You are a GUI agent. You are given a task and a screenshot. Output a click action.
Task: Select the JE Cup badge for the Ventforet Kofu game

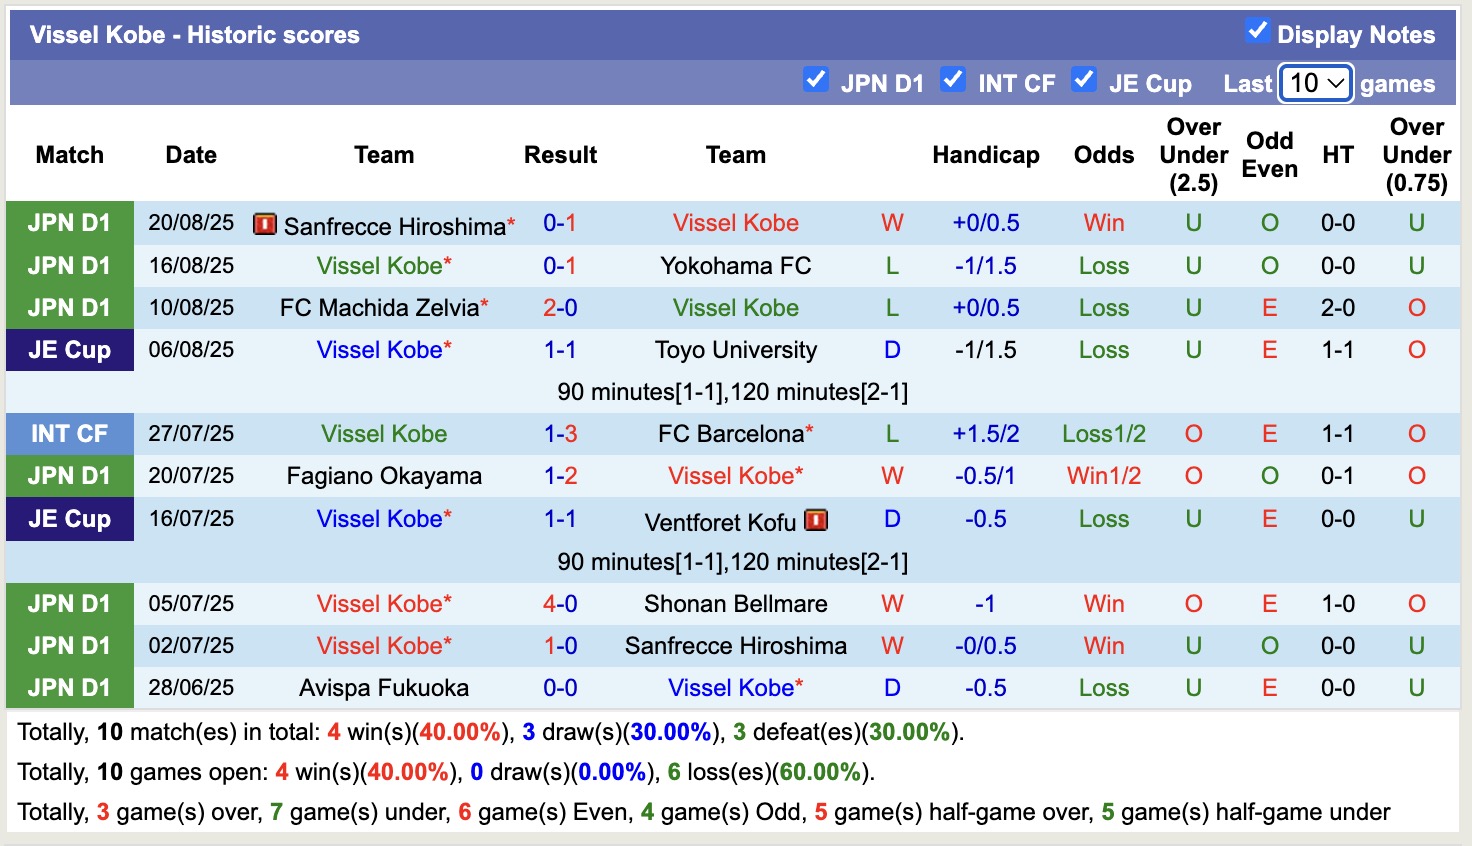pyautogui.click(x=69, y=519)
